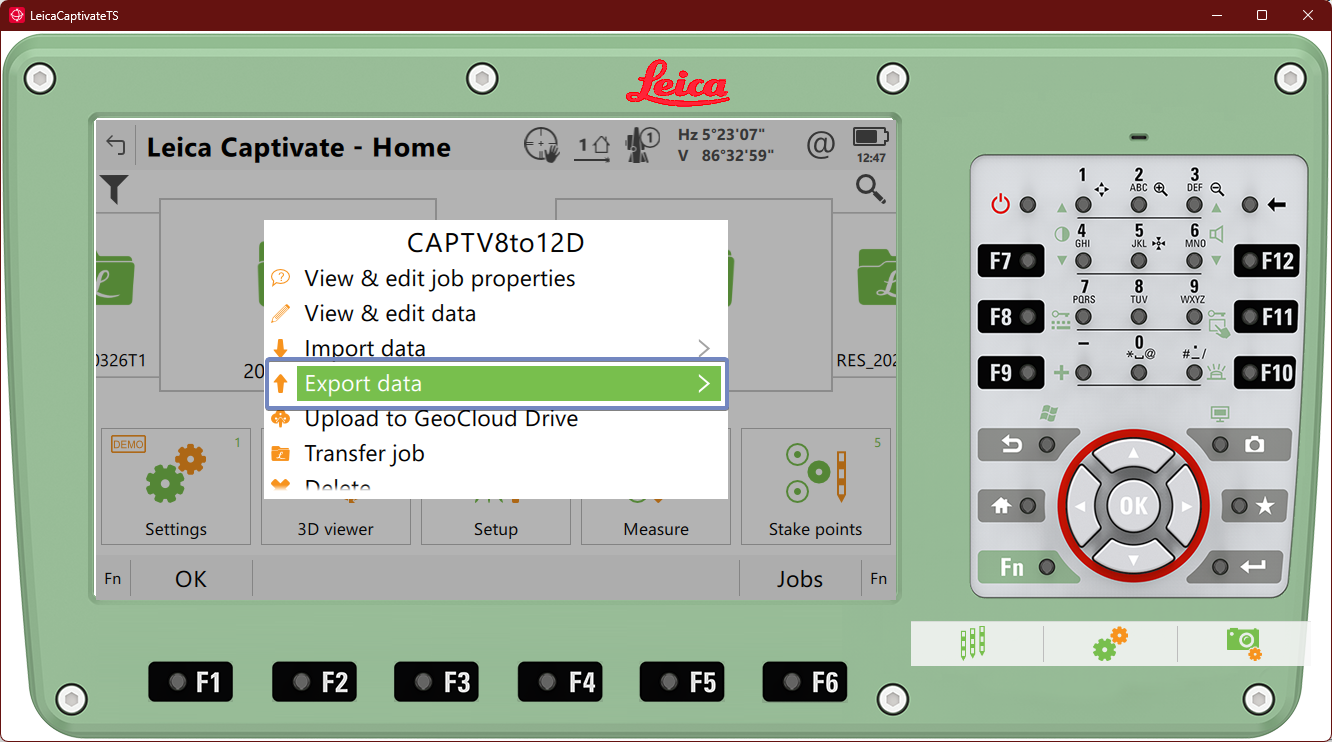Tap the Fn softkey left of OK softkey
This screenshot has height=742, width=1332.
pyautogui.click(x=113, y=579)
